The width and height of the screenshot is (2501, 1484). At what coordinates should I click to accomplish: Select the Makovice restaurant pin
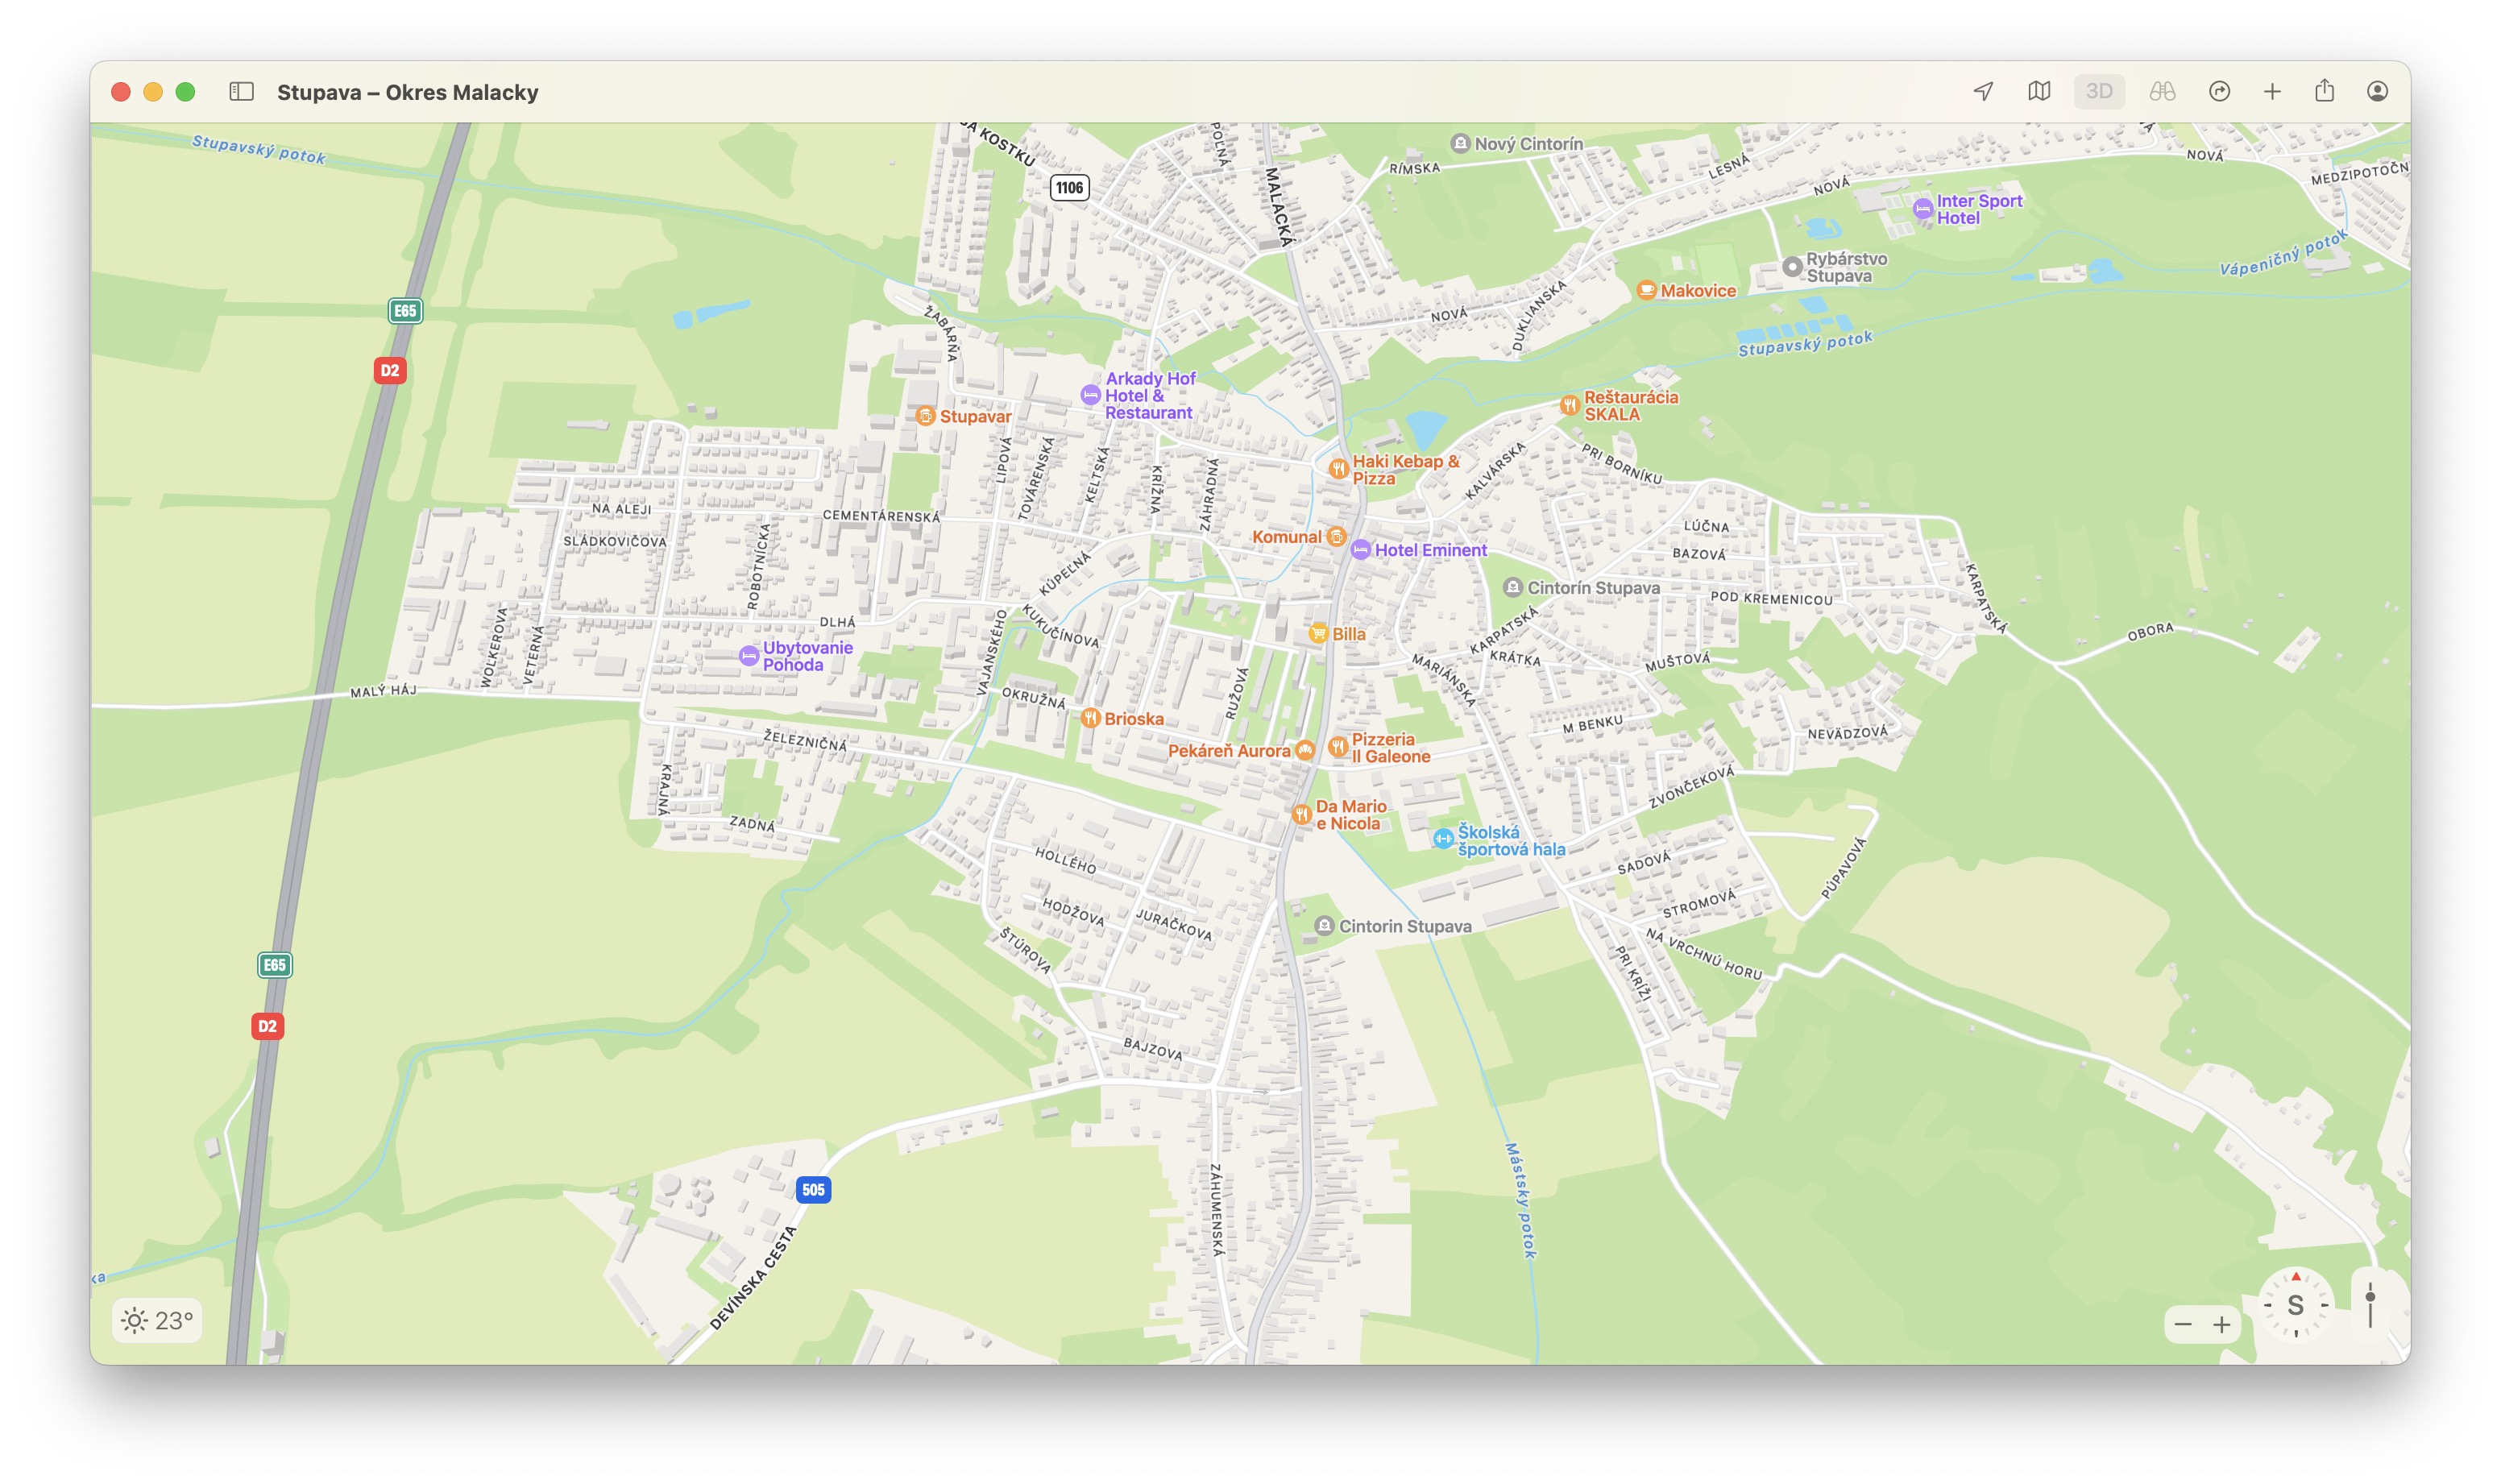pos(1646,290)
